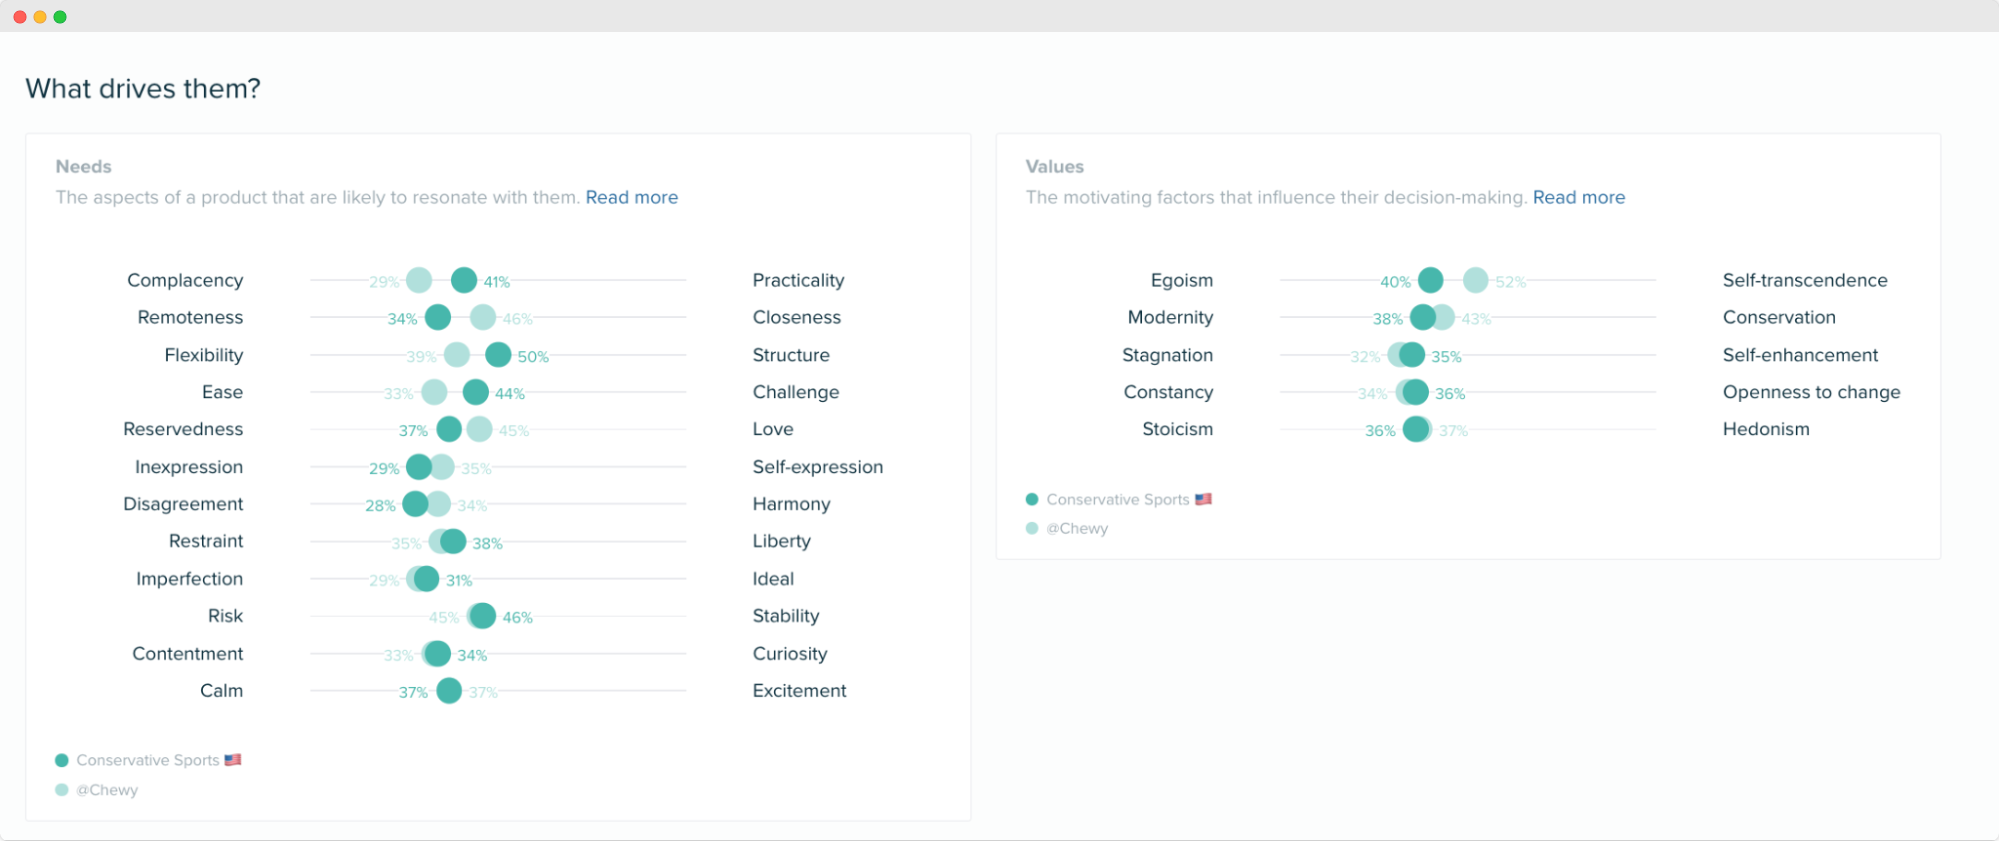Click the 34% dot on Remoteness row
The height and width of the screenshot is (841, 1999).
pyautogui.click(x=438, y=317)
